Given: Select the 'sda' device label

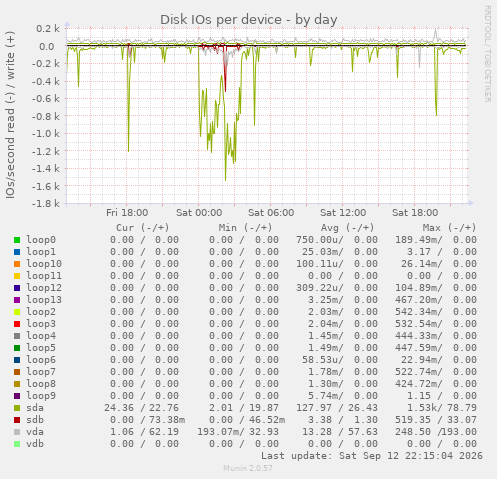Looking at the screenshot, I should pos(35,408).
